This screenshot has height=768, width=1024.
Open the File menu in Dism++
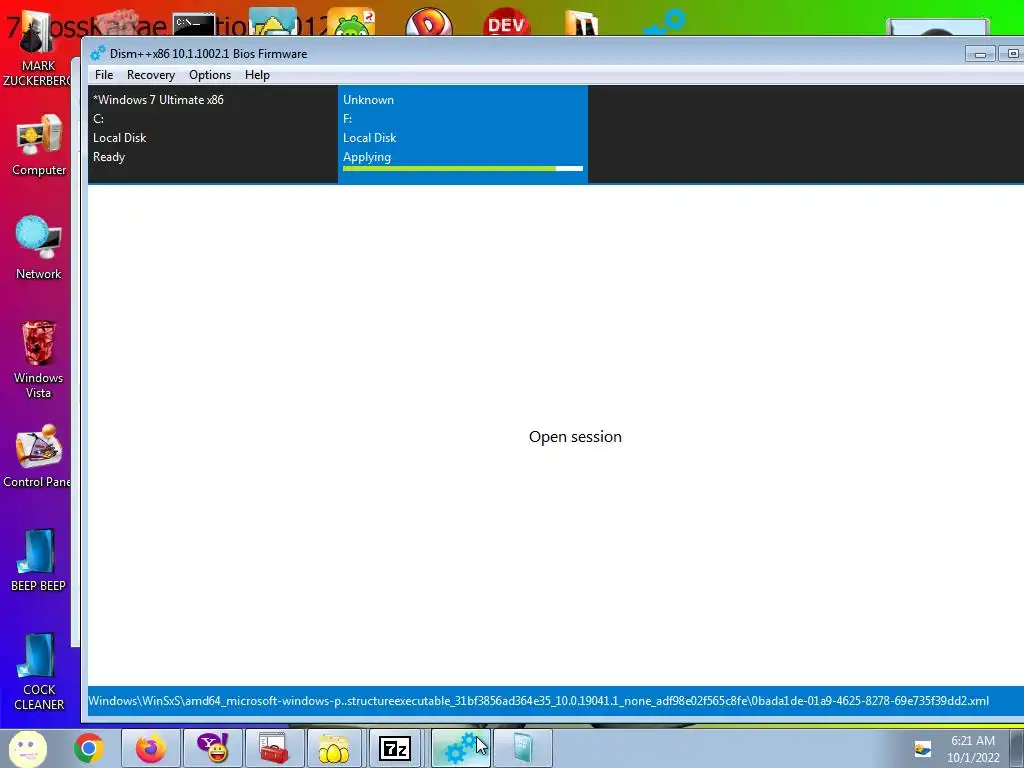coord(104,75)
